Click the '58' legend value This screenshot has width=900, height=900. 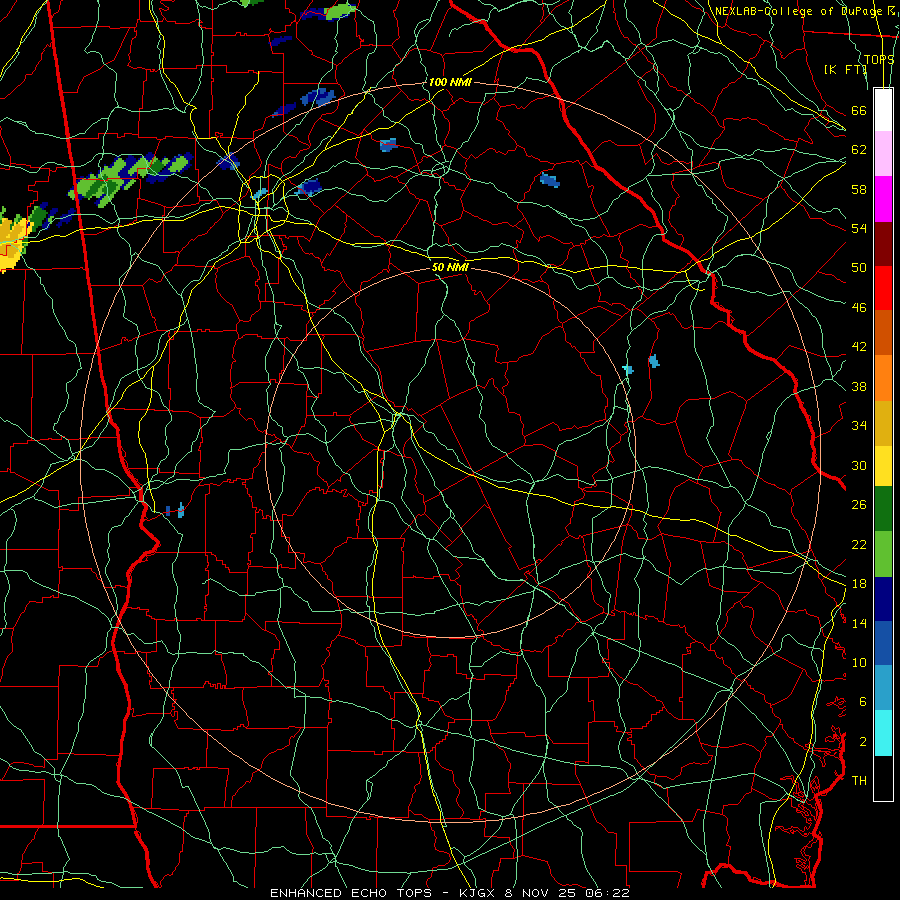859,189
